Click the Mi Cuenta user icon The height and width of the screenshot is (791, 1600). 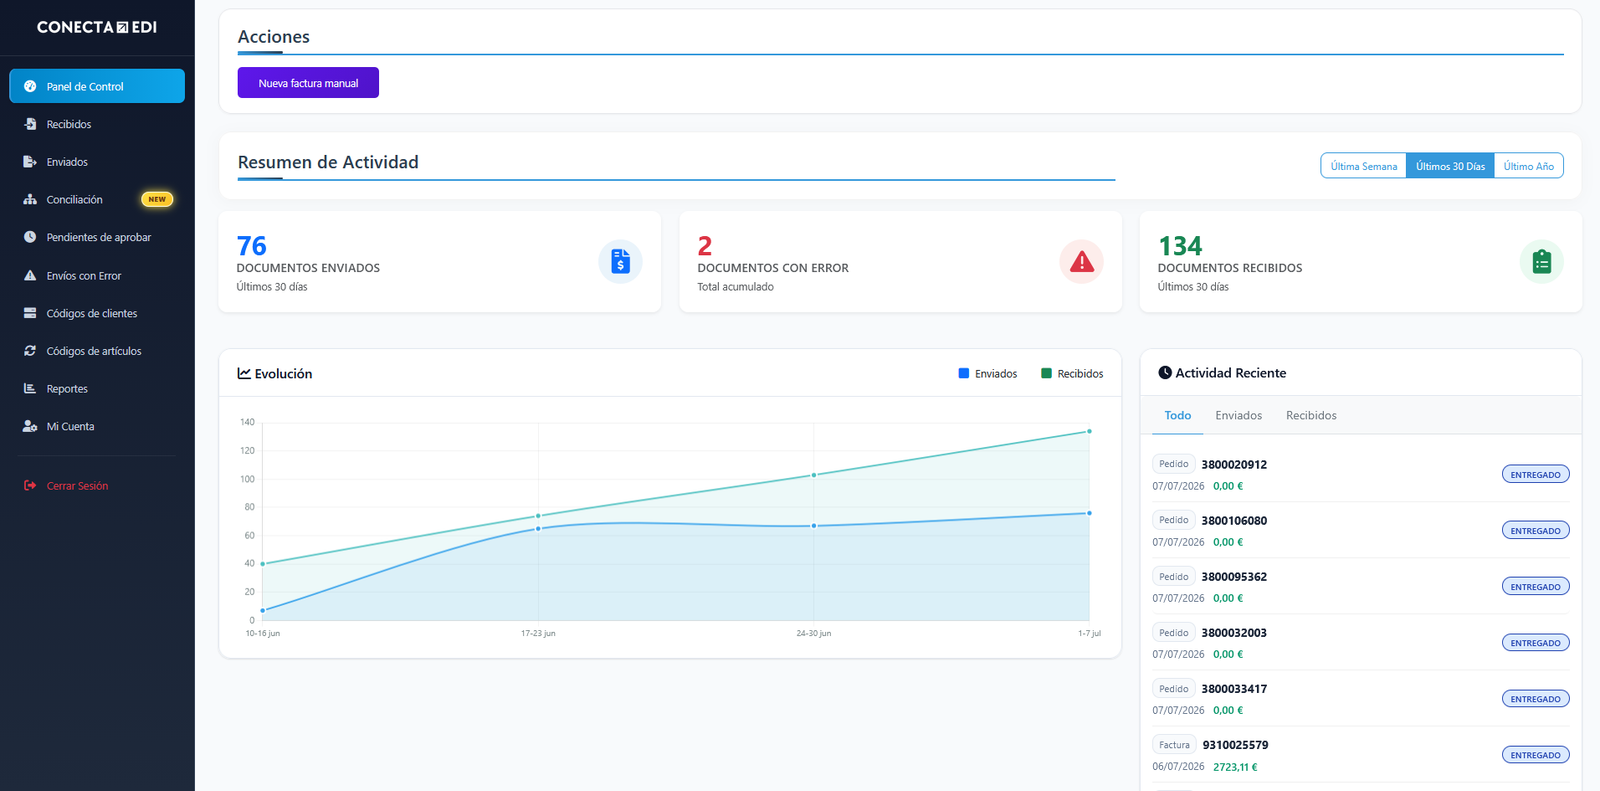(x=30, y=426)
